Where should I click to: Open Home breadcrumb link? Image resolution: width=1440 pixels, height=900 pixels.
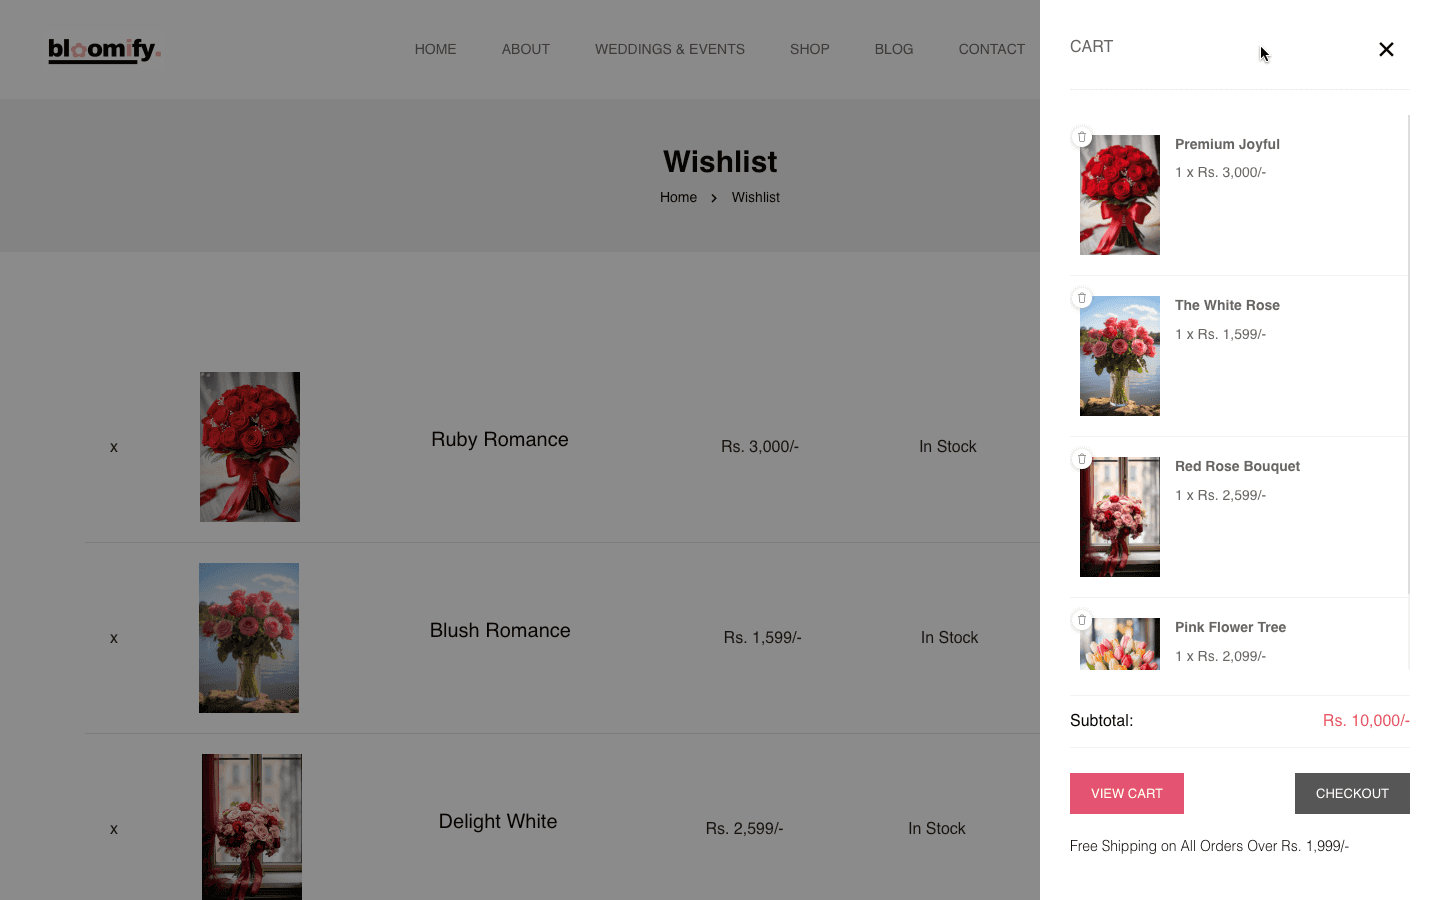[678, 197]
